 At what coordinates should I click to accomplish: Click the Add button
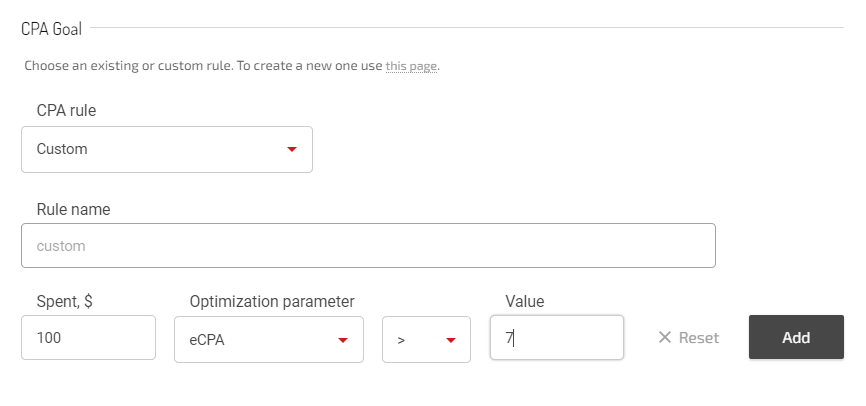[x=796, y=337]
